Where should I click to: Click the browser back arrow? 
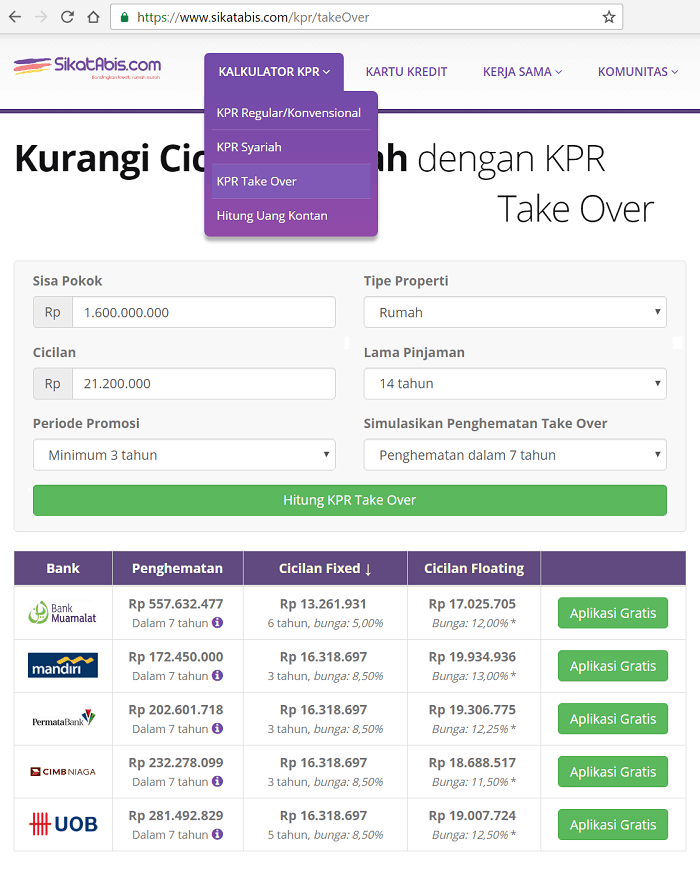pyautogui.click(x=15, y=17)
